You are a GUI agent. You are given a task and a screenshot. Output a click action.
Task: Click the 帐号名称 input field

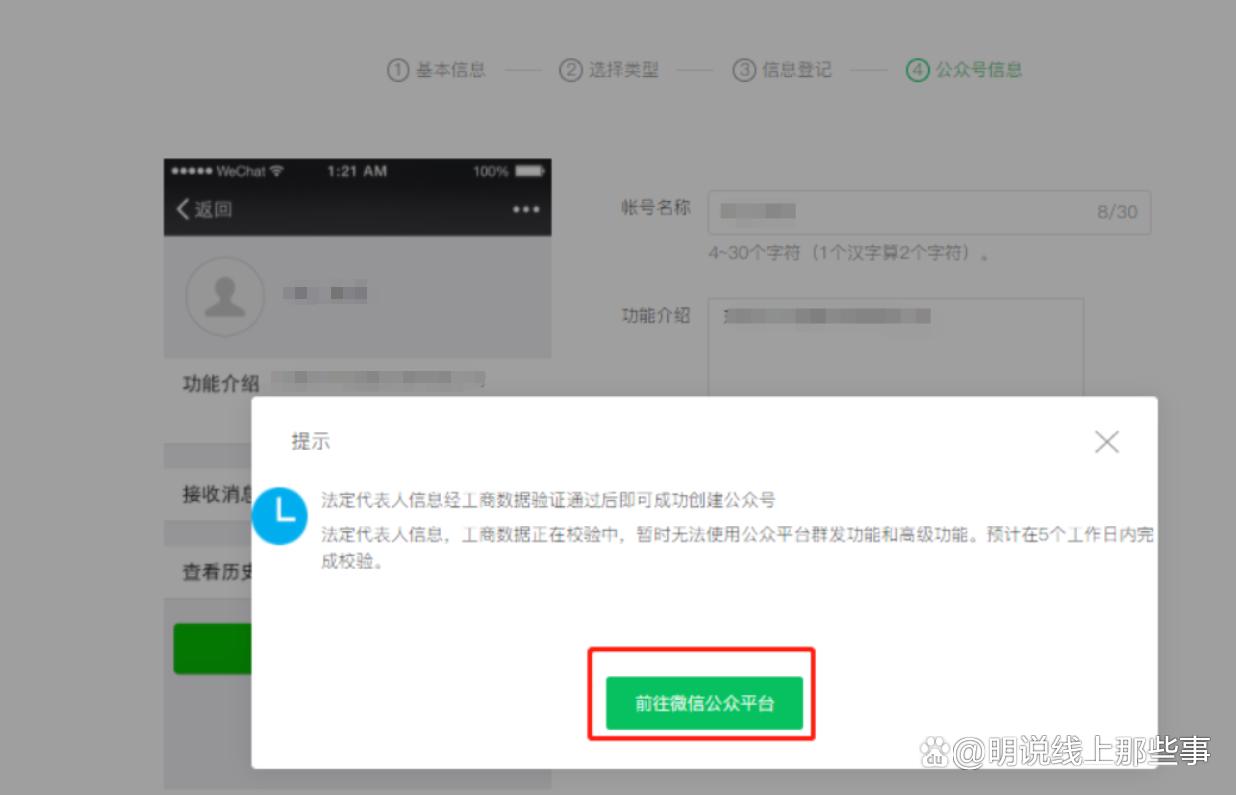tap(929, 212)
